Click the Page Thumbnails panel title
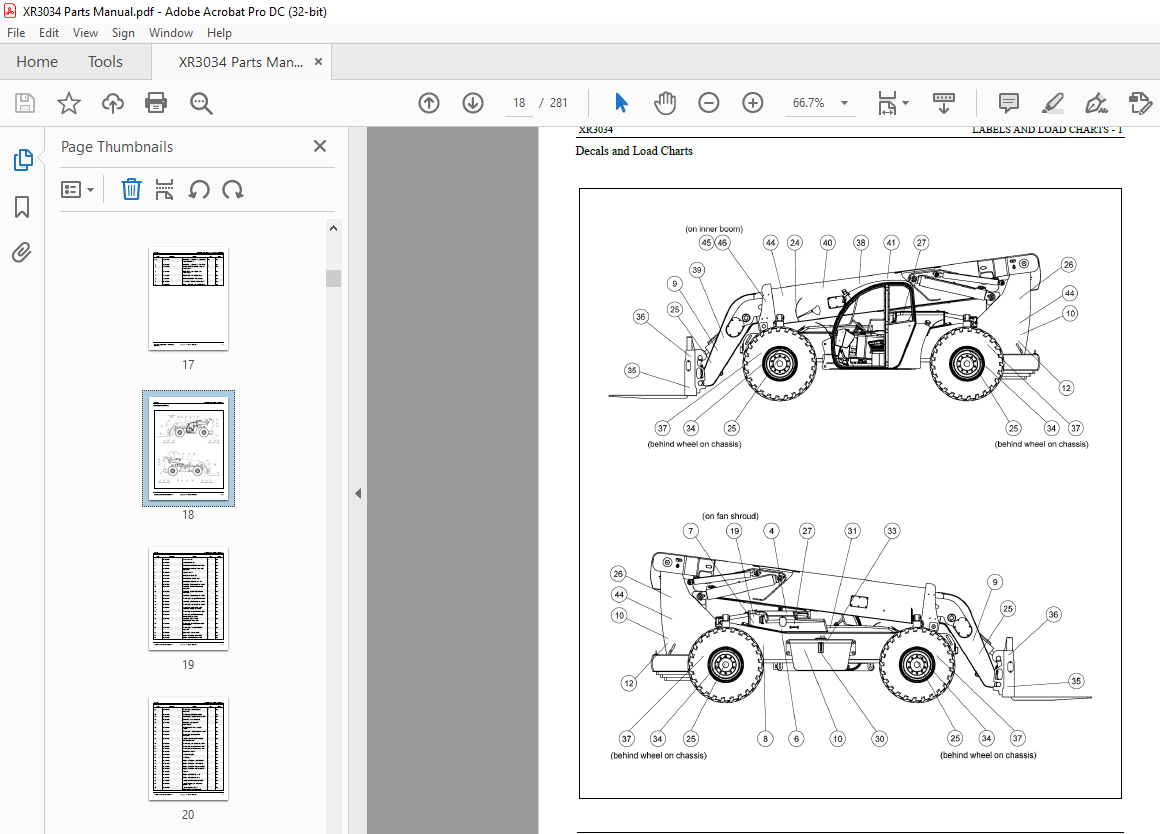Screen dimensions: 1160x834 click(x=117, y=147)
